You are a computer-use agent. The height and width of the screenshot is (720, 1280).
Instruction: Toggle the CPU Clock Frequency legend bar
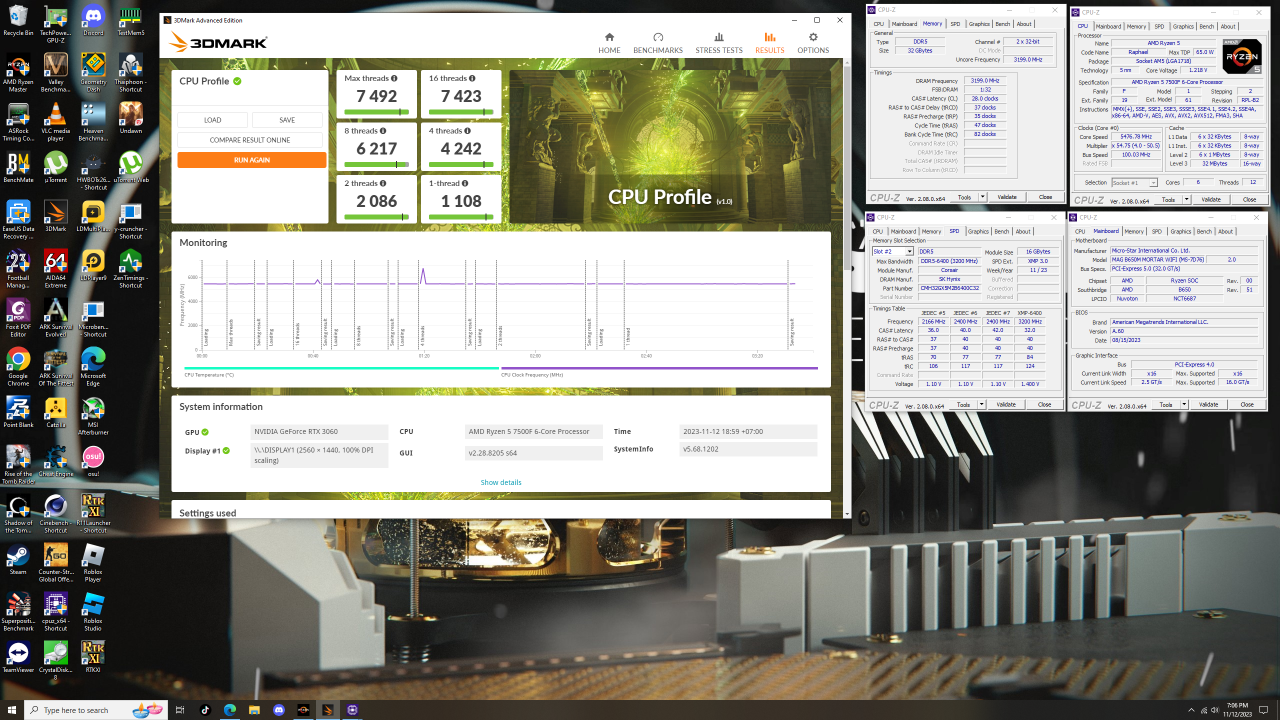point(659,368)
